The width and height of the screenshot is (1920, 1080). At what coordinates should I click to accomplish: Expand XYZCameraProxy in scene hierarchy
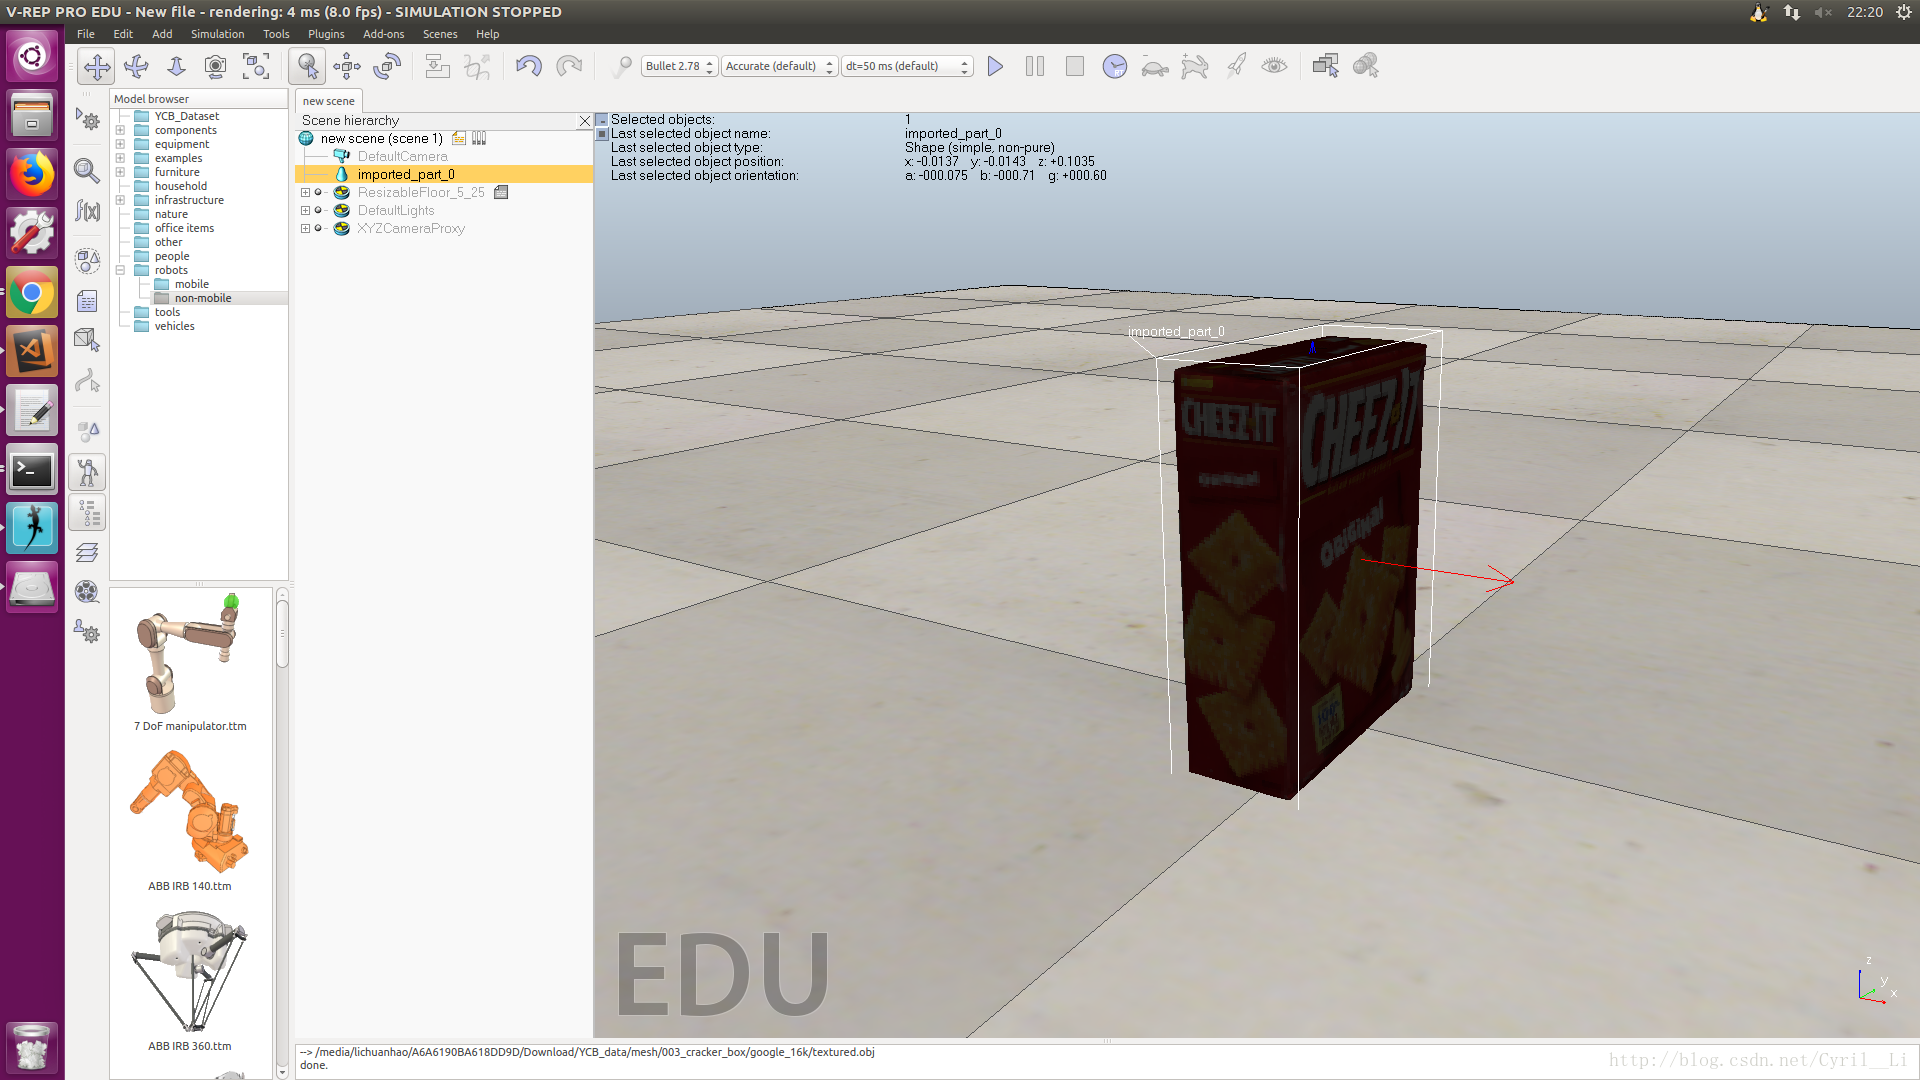305,228
